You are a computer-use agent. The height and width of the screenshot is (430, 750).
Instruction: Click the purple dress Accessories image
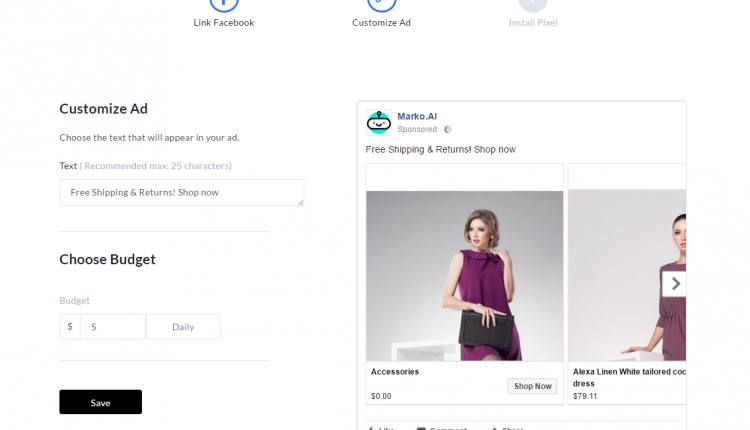(x=464, y=276)
